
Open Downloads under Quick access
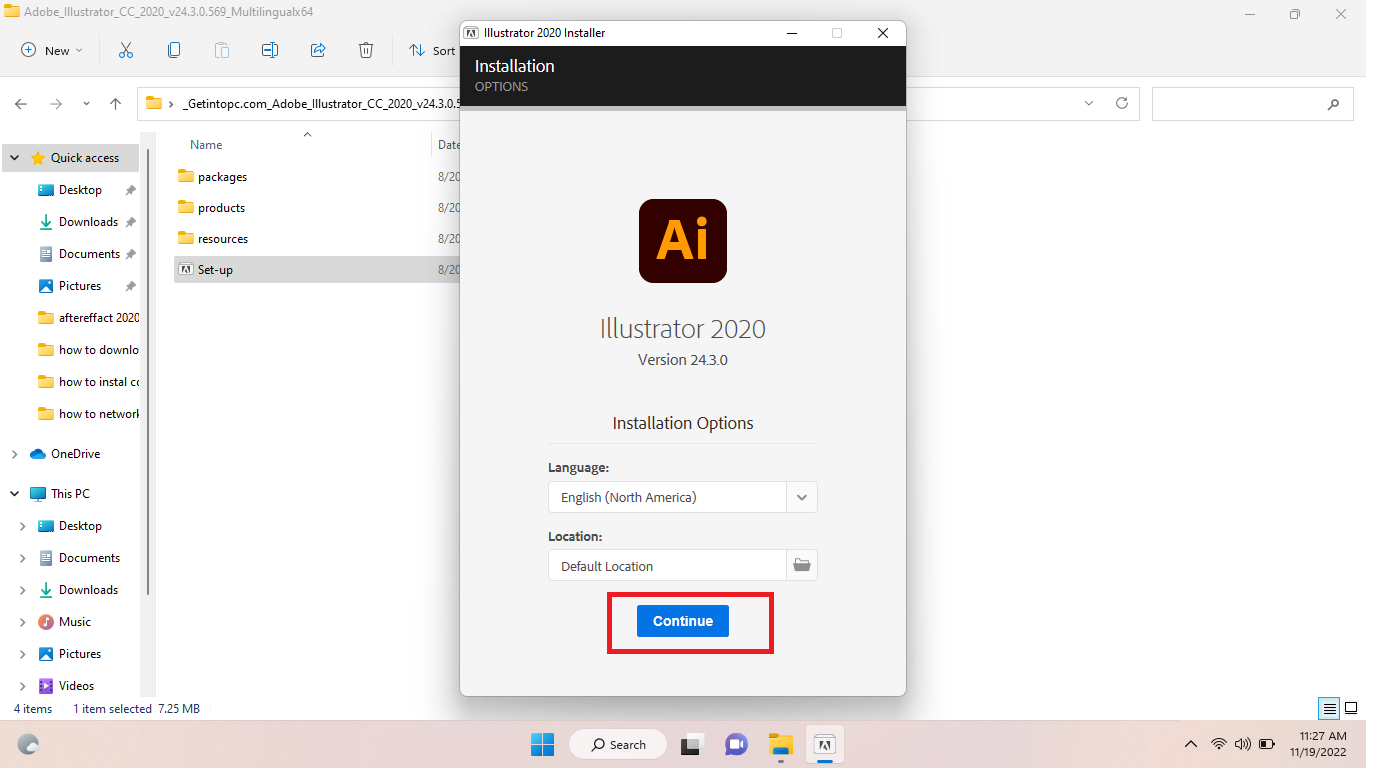coord(88,222)
